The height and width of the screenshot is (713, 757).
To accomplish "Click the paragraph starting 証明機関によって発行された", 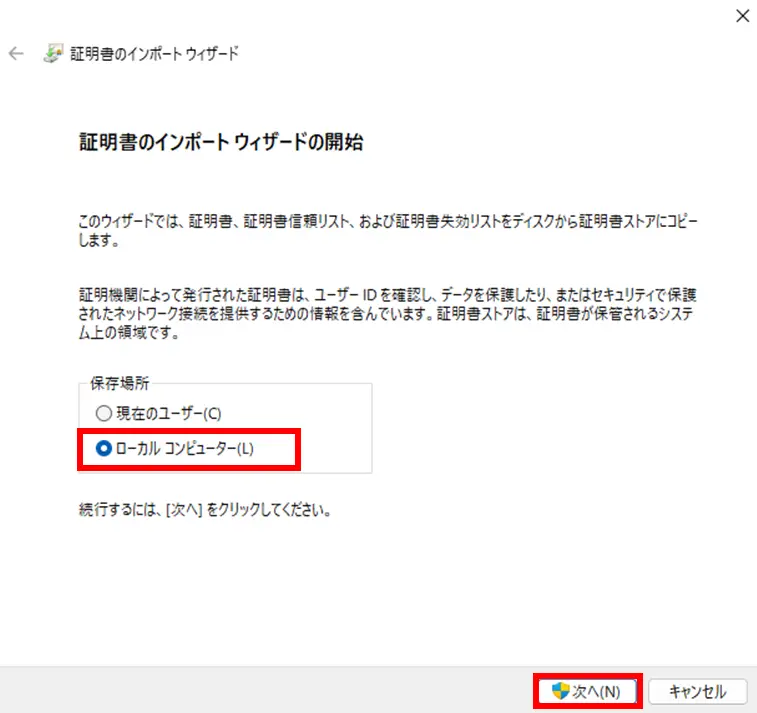I will 387,313.
